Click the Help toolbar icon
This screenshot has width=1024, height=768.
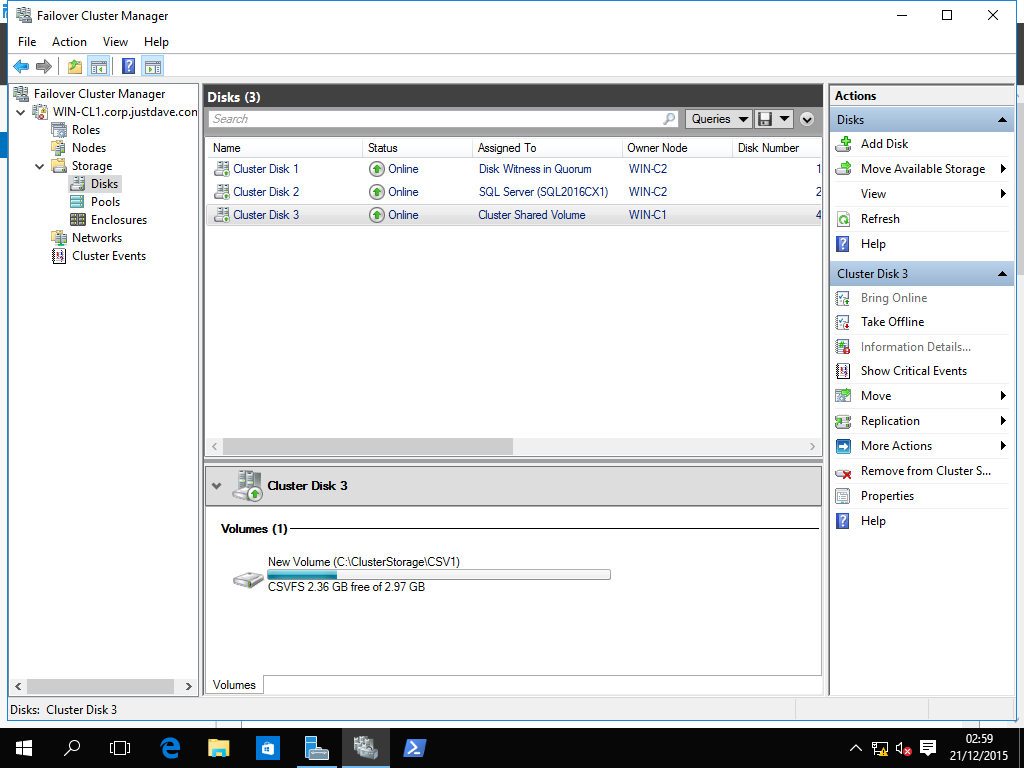pyautogui.click(x=128, y=67)
